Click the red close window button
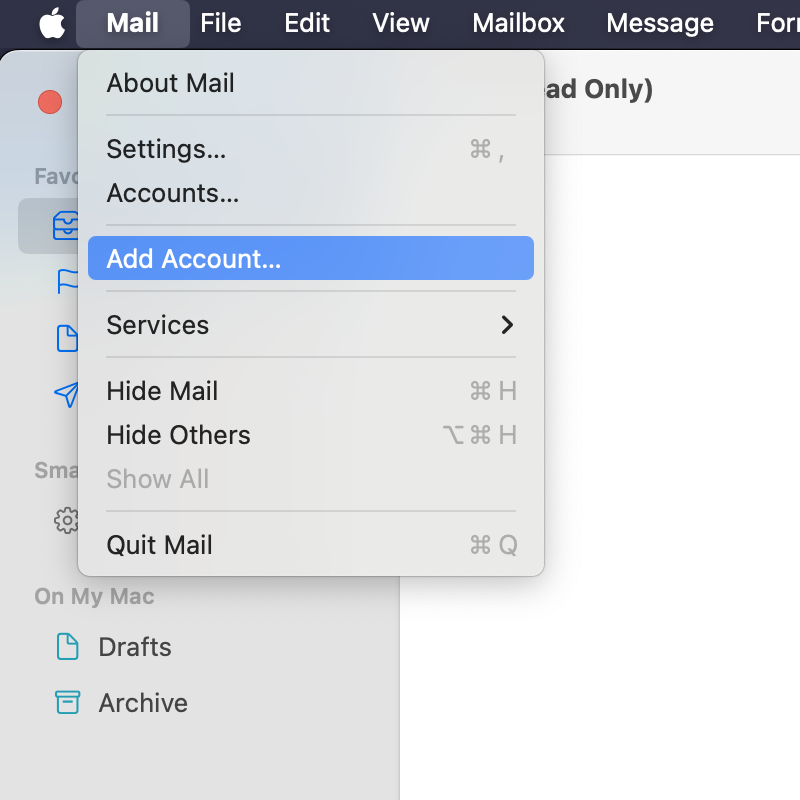 (50, 102)
